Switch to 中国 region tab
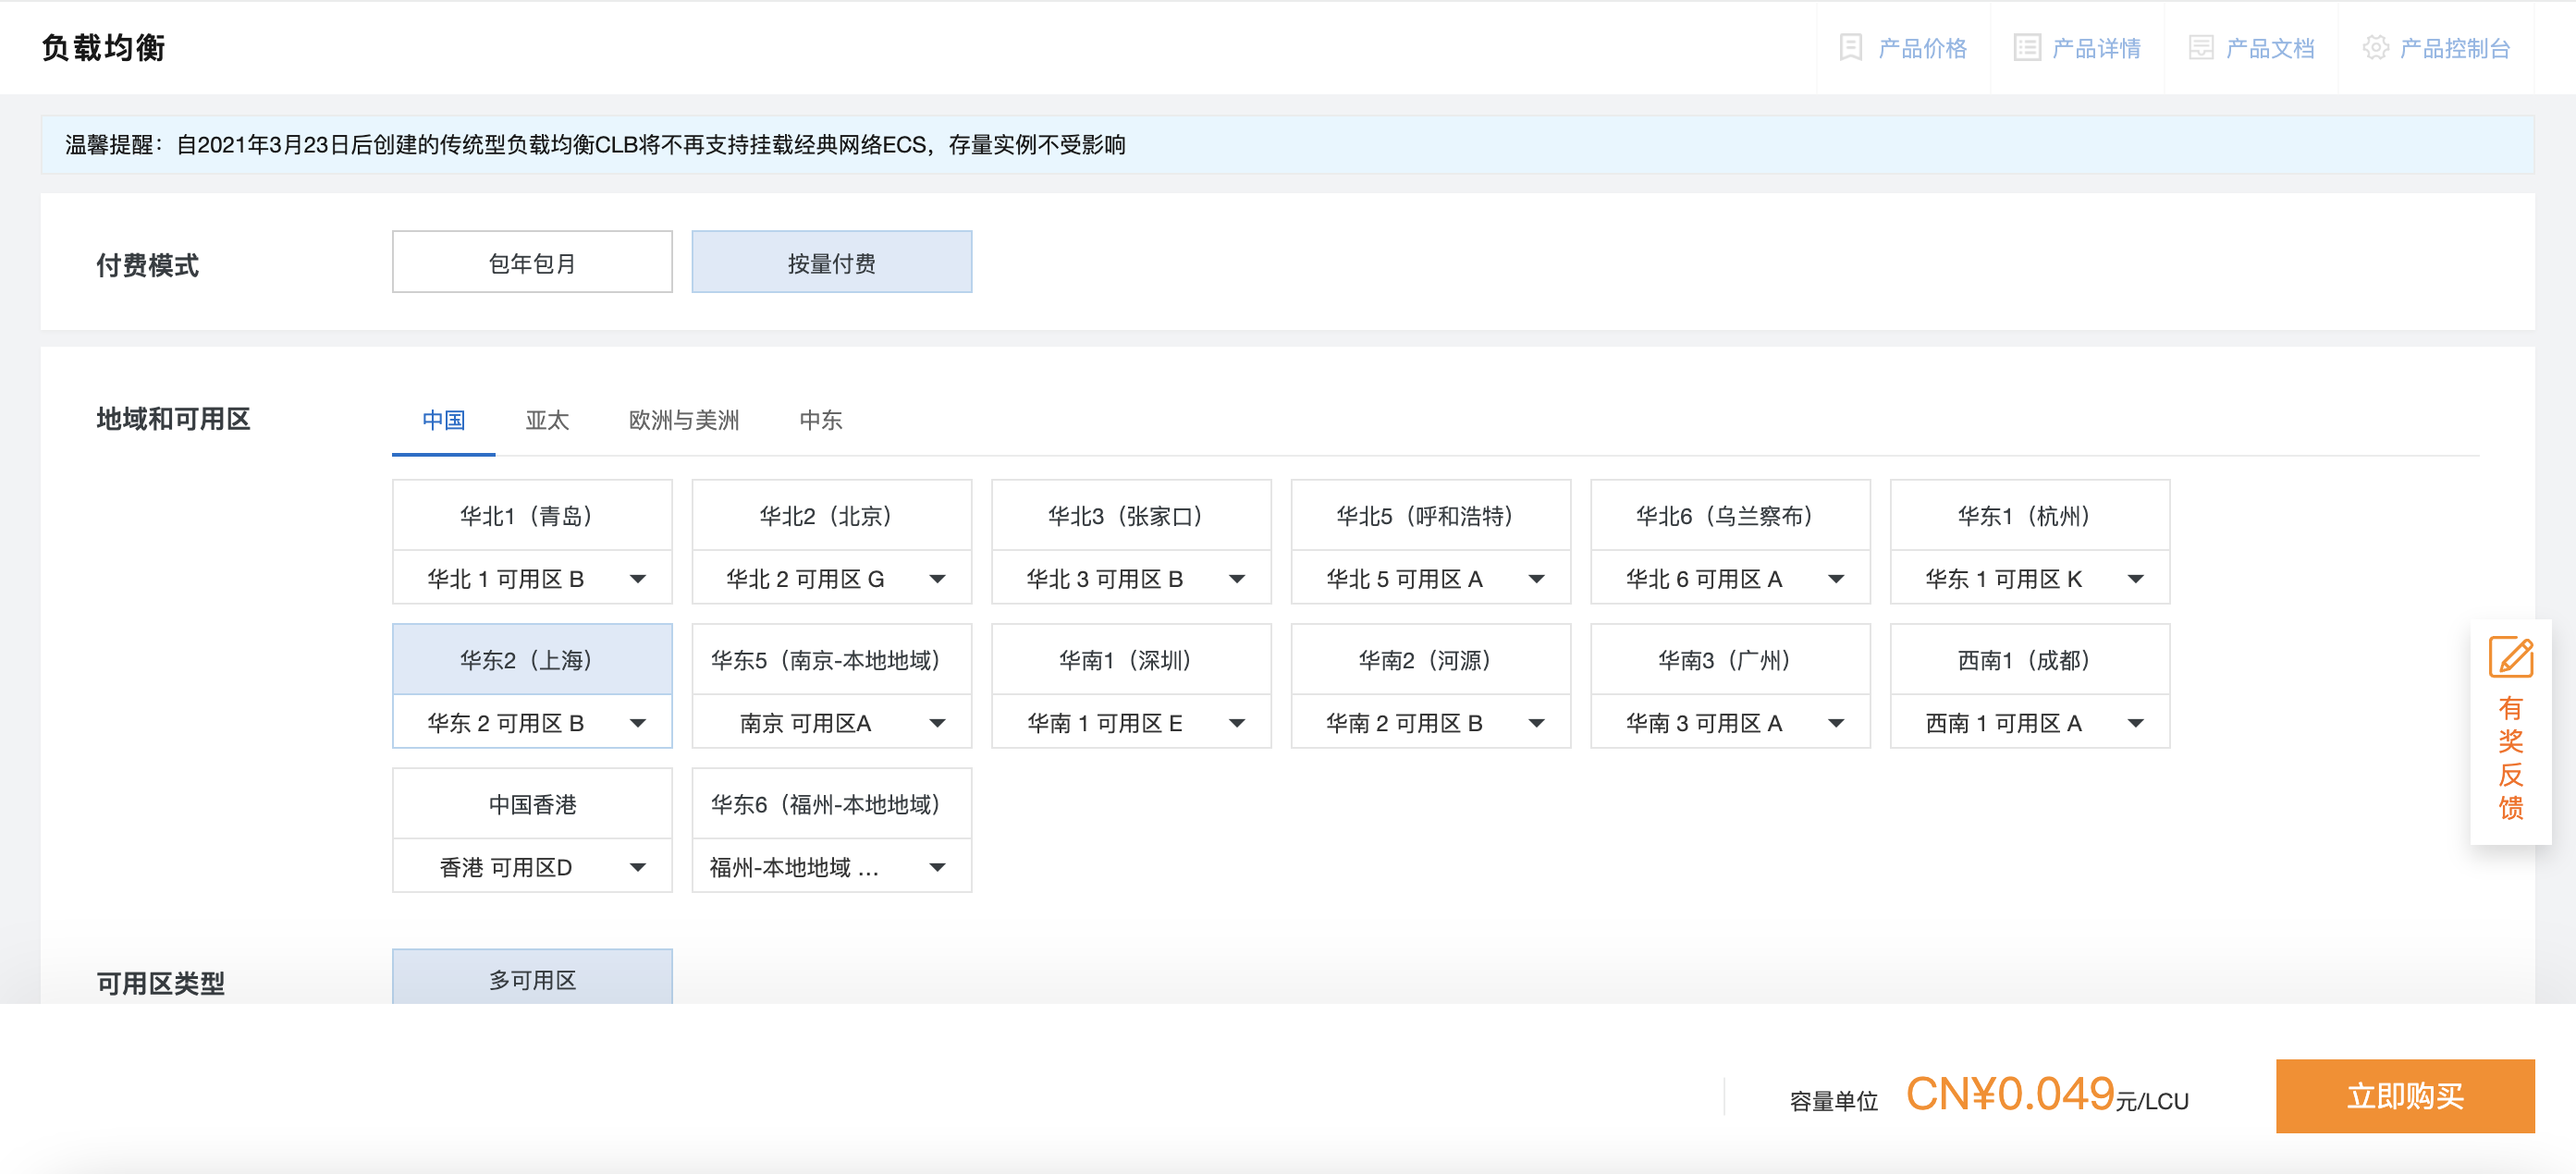Image resolution: width=2576 pixels, height=1174 pixels. (x=443, y=420)
